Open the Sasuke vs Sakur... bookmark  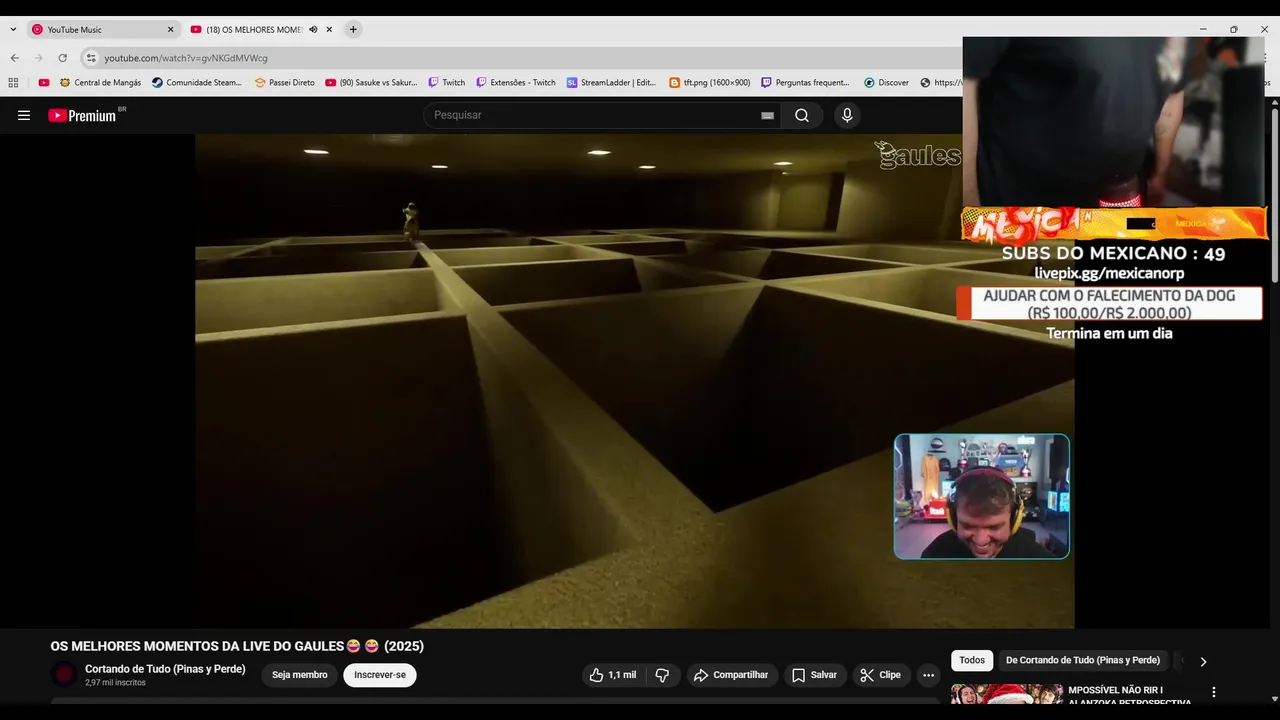371,83
